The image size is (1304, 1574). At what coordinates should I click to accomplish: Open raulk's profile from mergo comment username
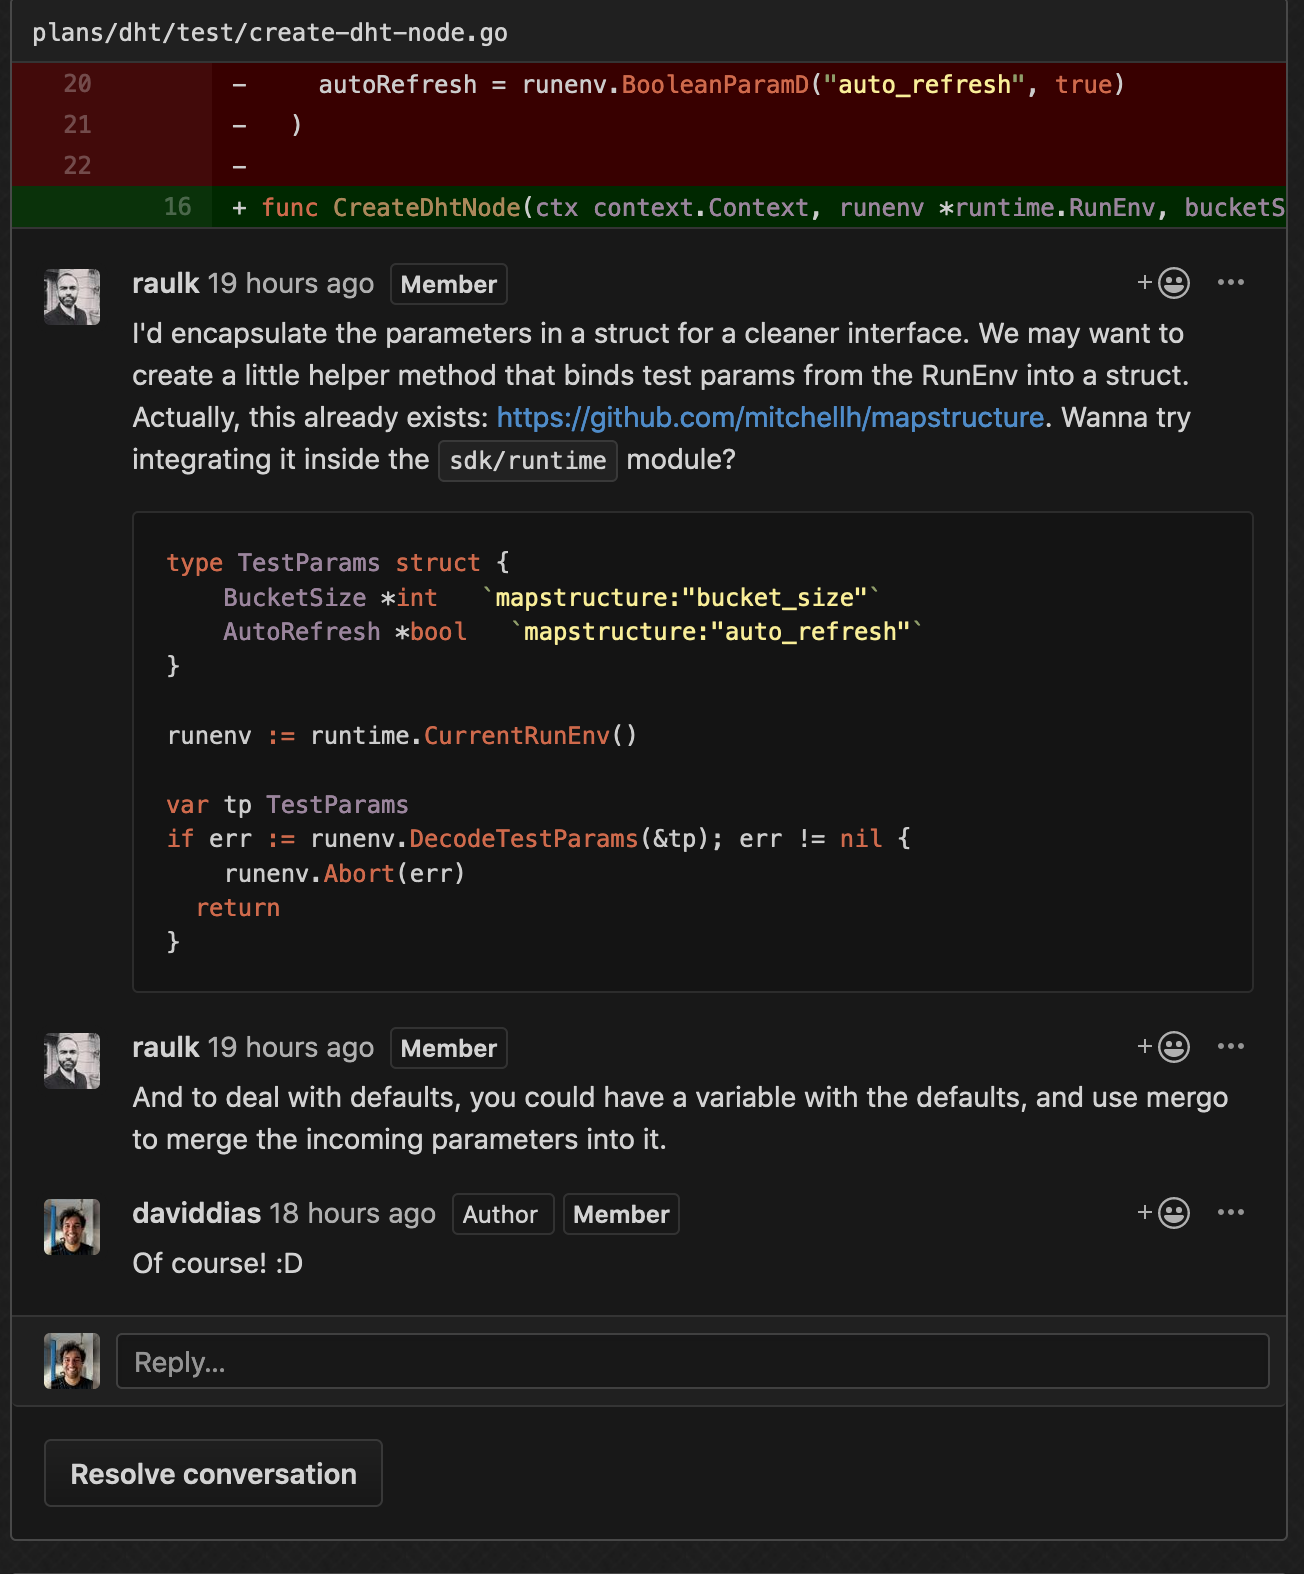[166, 1048]
